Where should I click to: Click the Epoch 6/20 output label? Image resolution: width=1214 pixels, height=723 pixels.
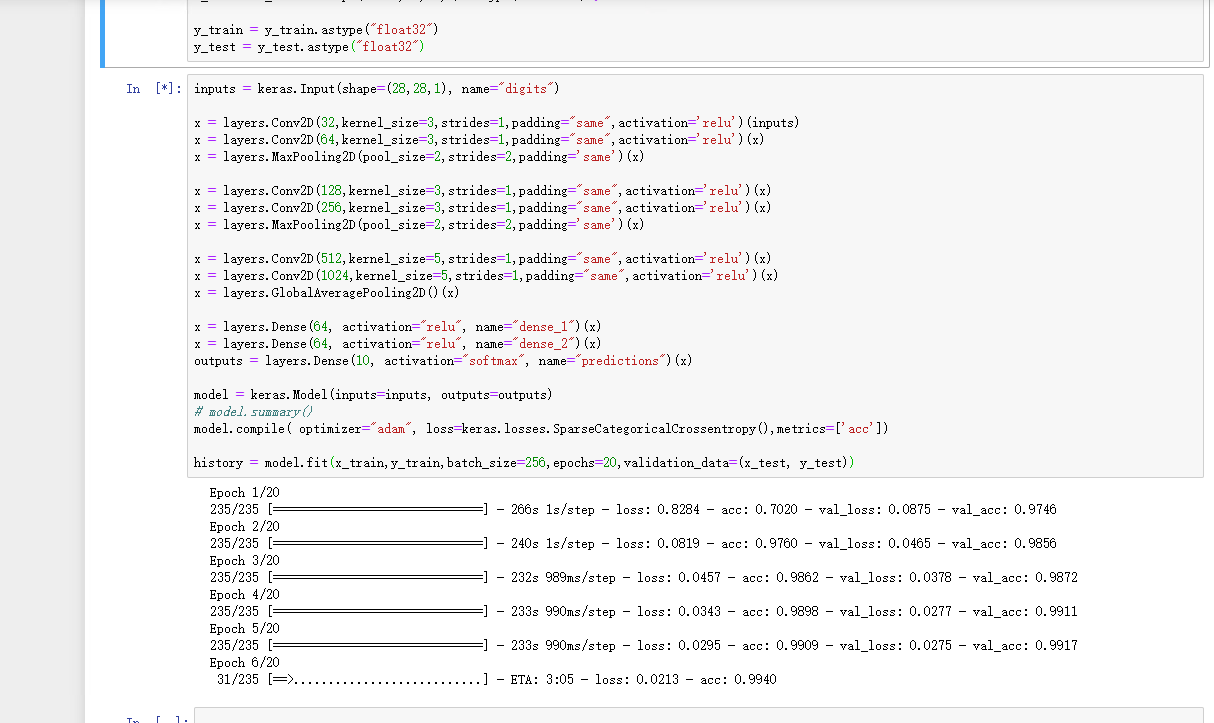[x=244, y=663]
